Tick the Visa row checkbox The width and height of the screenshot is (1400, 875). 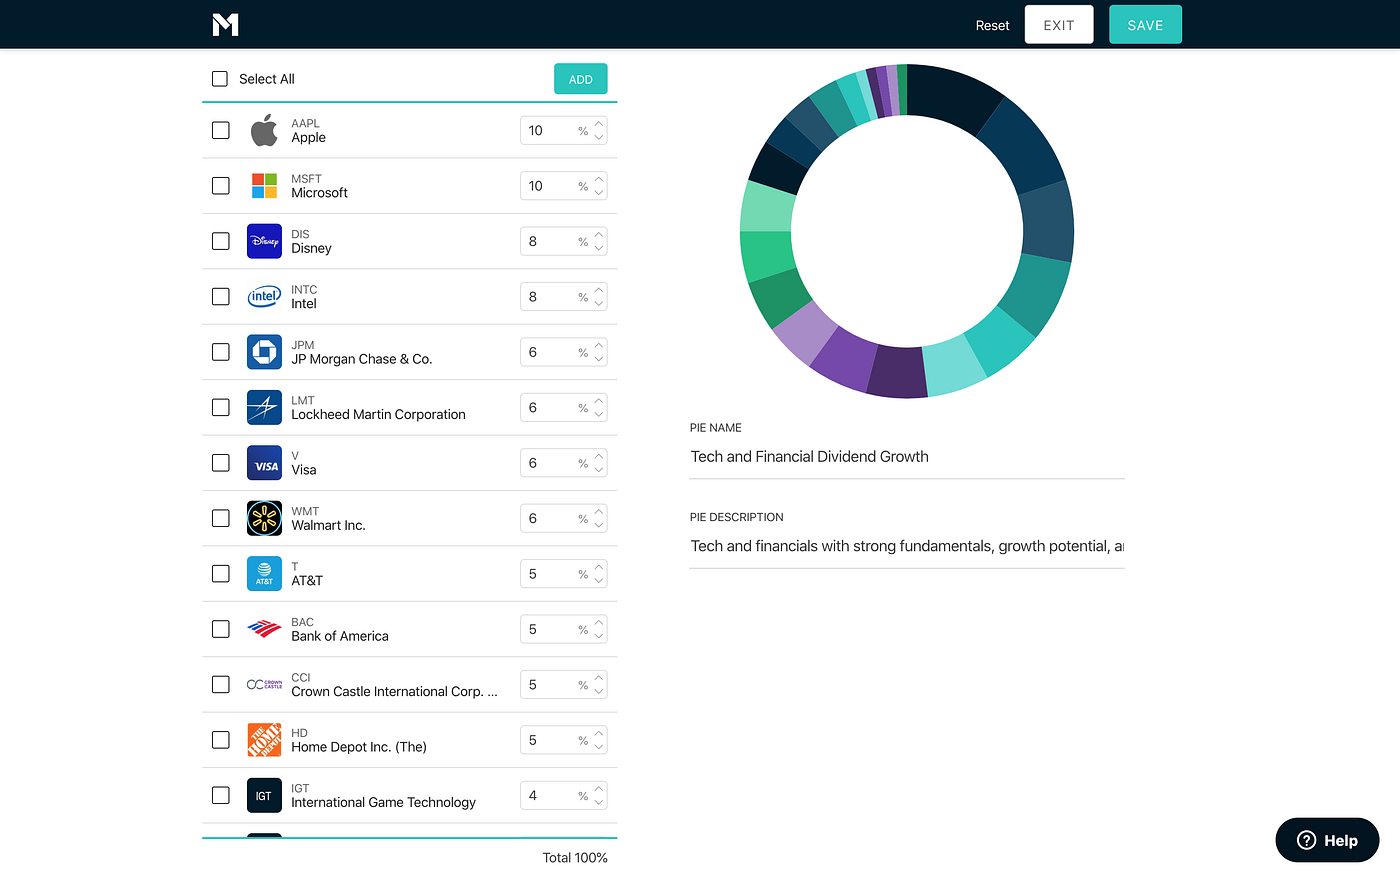[221, 463]
